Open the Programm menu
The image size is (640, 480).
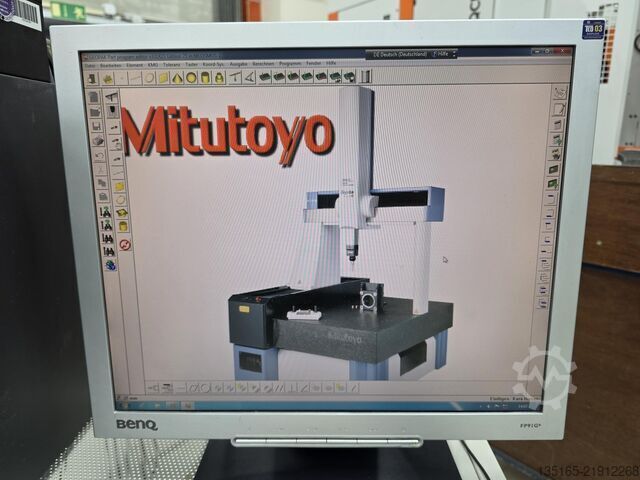[x=291, y=64]
